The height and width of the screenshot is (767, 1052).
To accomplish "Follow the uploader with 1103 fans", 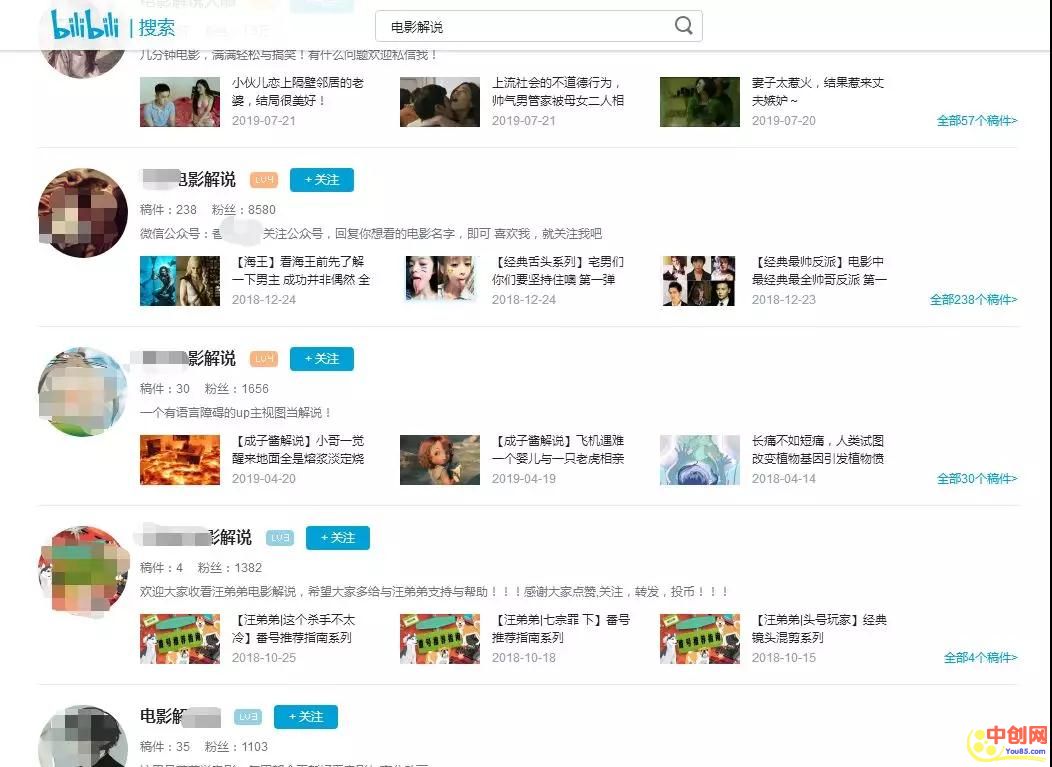I will pyautogui.click(x=305, y=717).
